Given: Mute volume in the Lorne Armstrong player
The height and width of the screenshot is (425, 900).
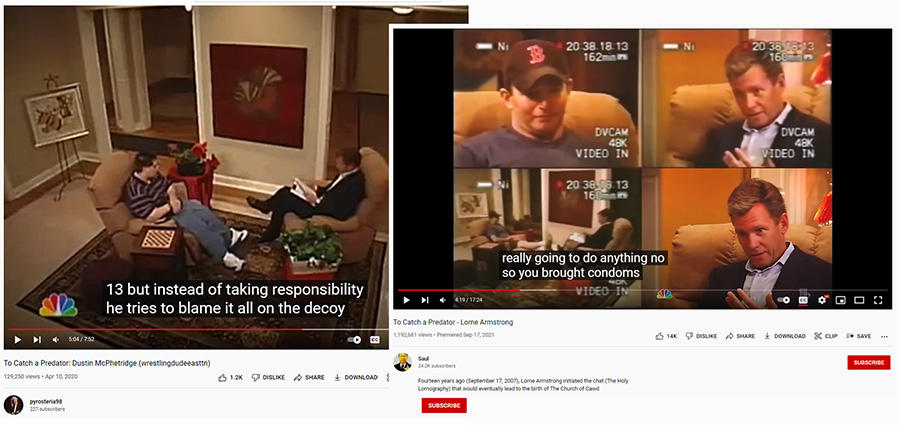Looking at the screenshot, I should click(x=443, y=300).
